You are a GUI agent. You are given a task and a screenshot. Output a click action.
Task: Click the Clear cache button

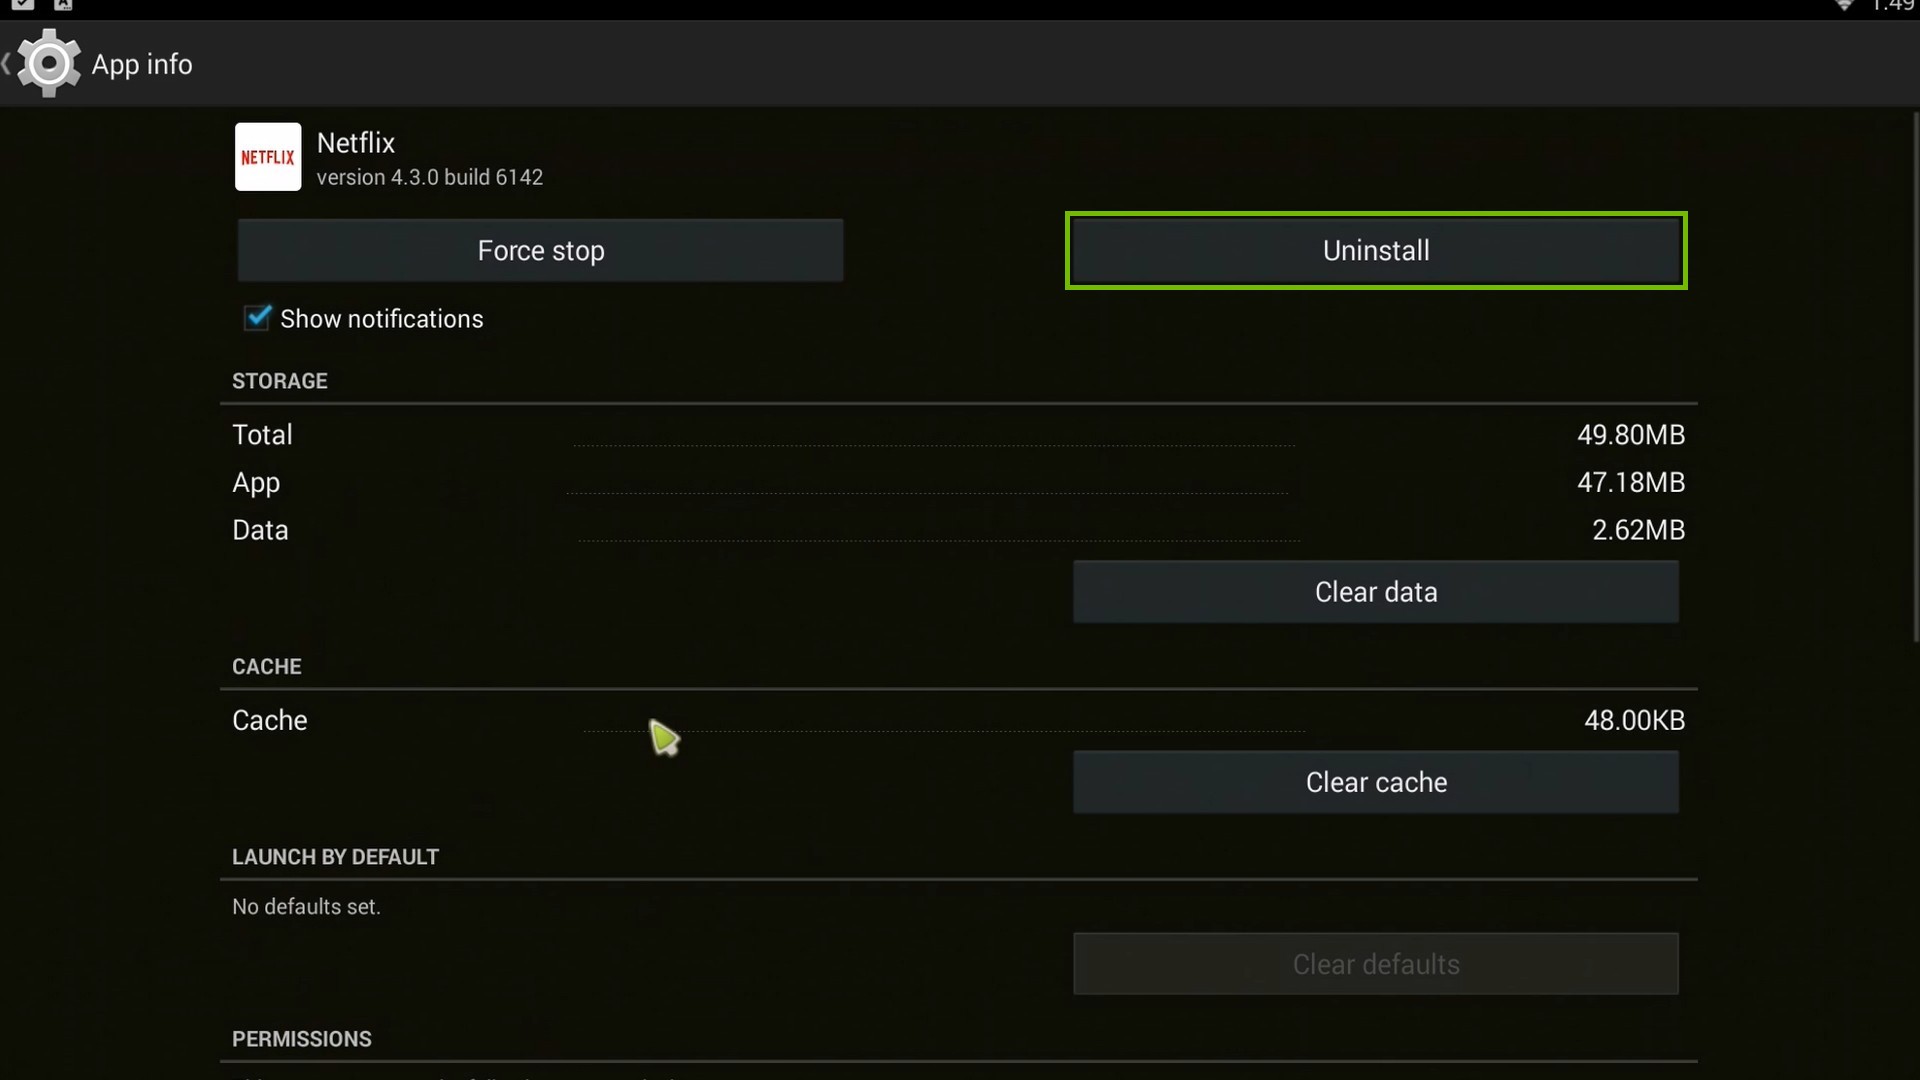tap(1376, 782)
